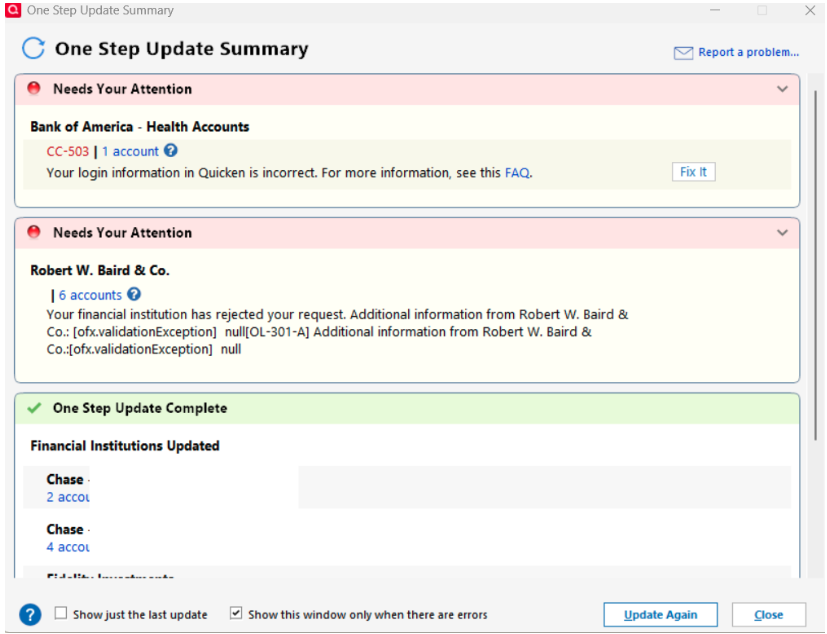Image resolution: width=827 pixels, height=634 pixels.
Task: Click help icon next to 6 accounts
Action: coord(134,294)
